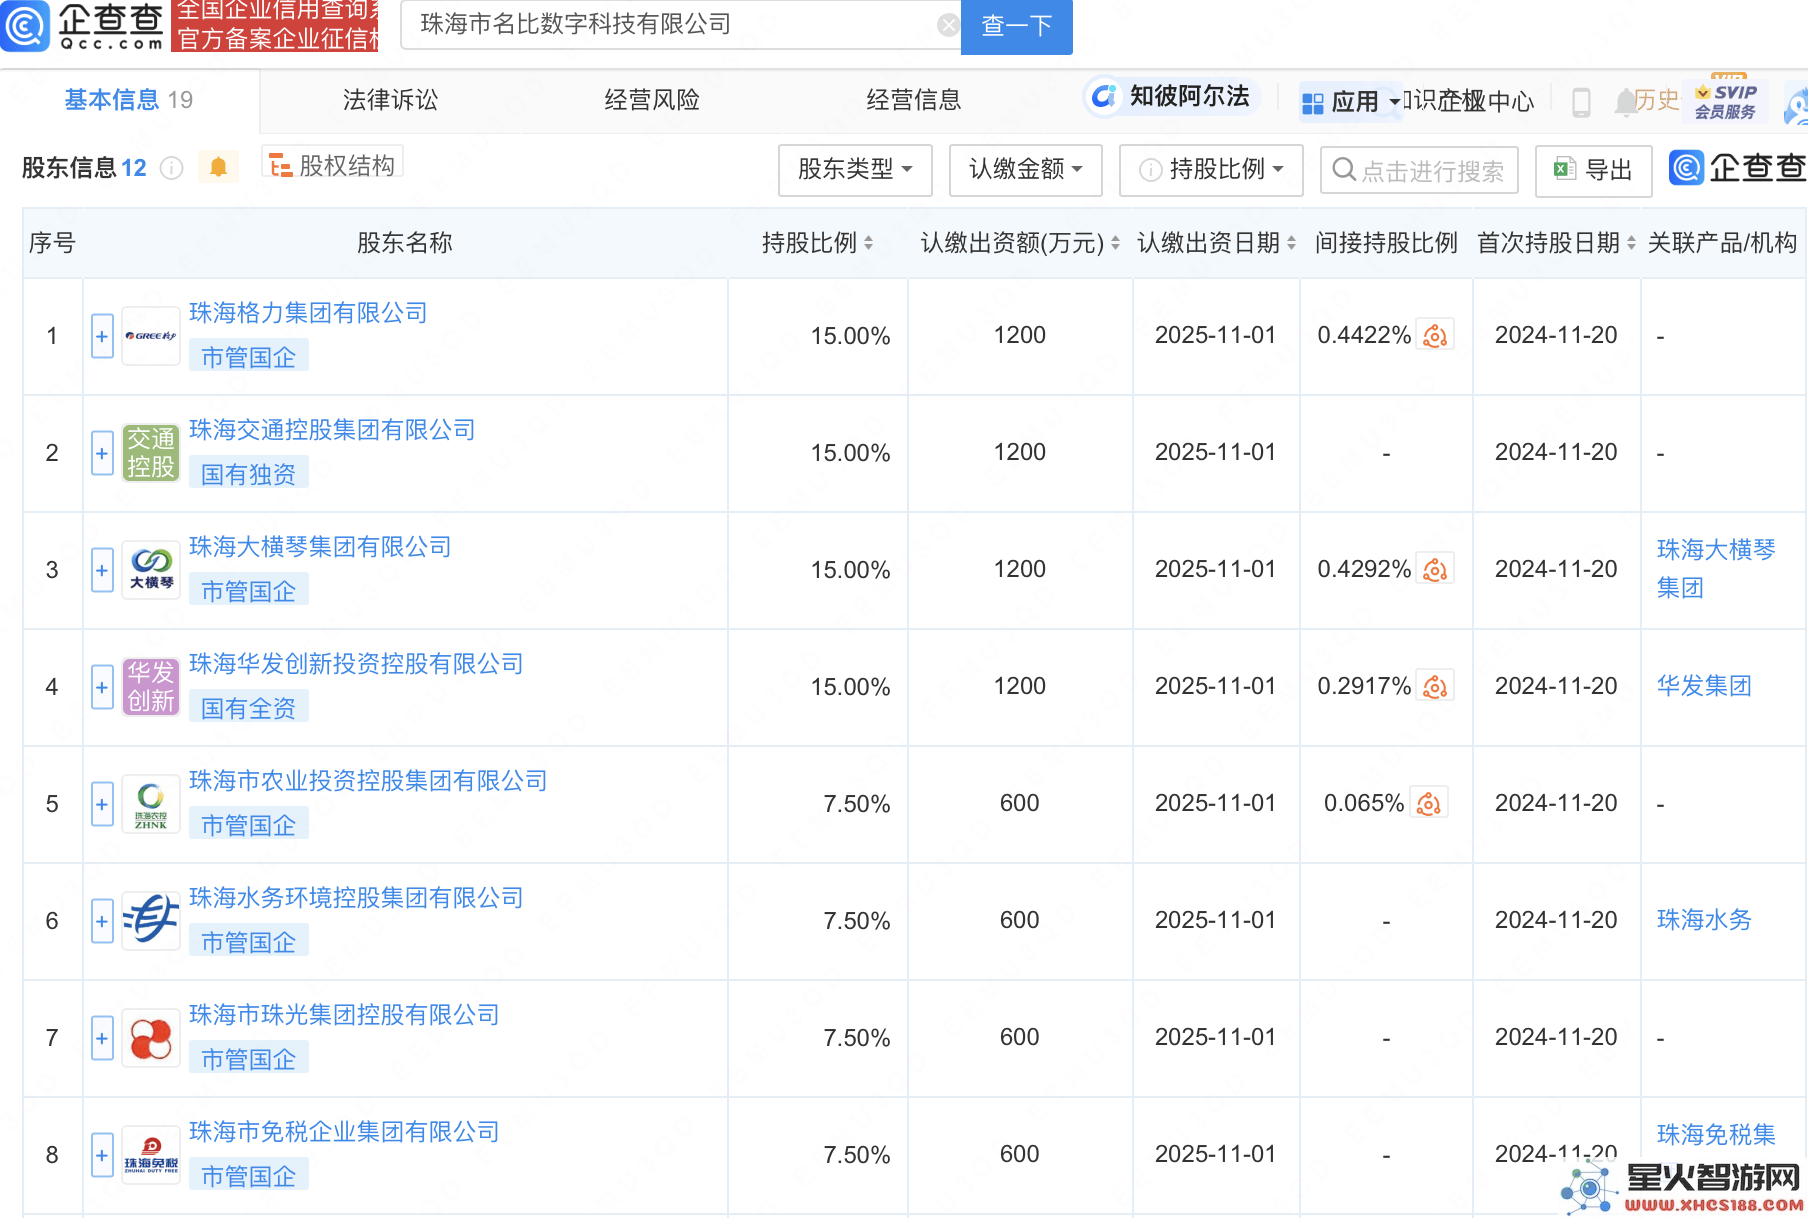Expand row for 珠海市免税企业集团有限公司

(102, 1156)
